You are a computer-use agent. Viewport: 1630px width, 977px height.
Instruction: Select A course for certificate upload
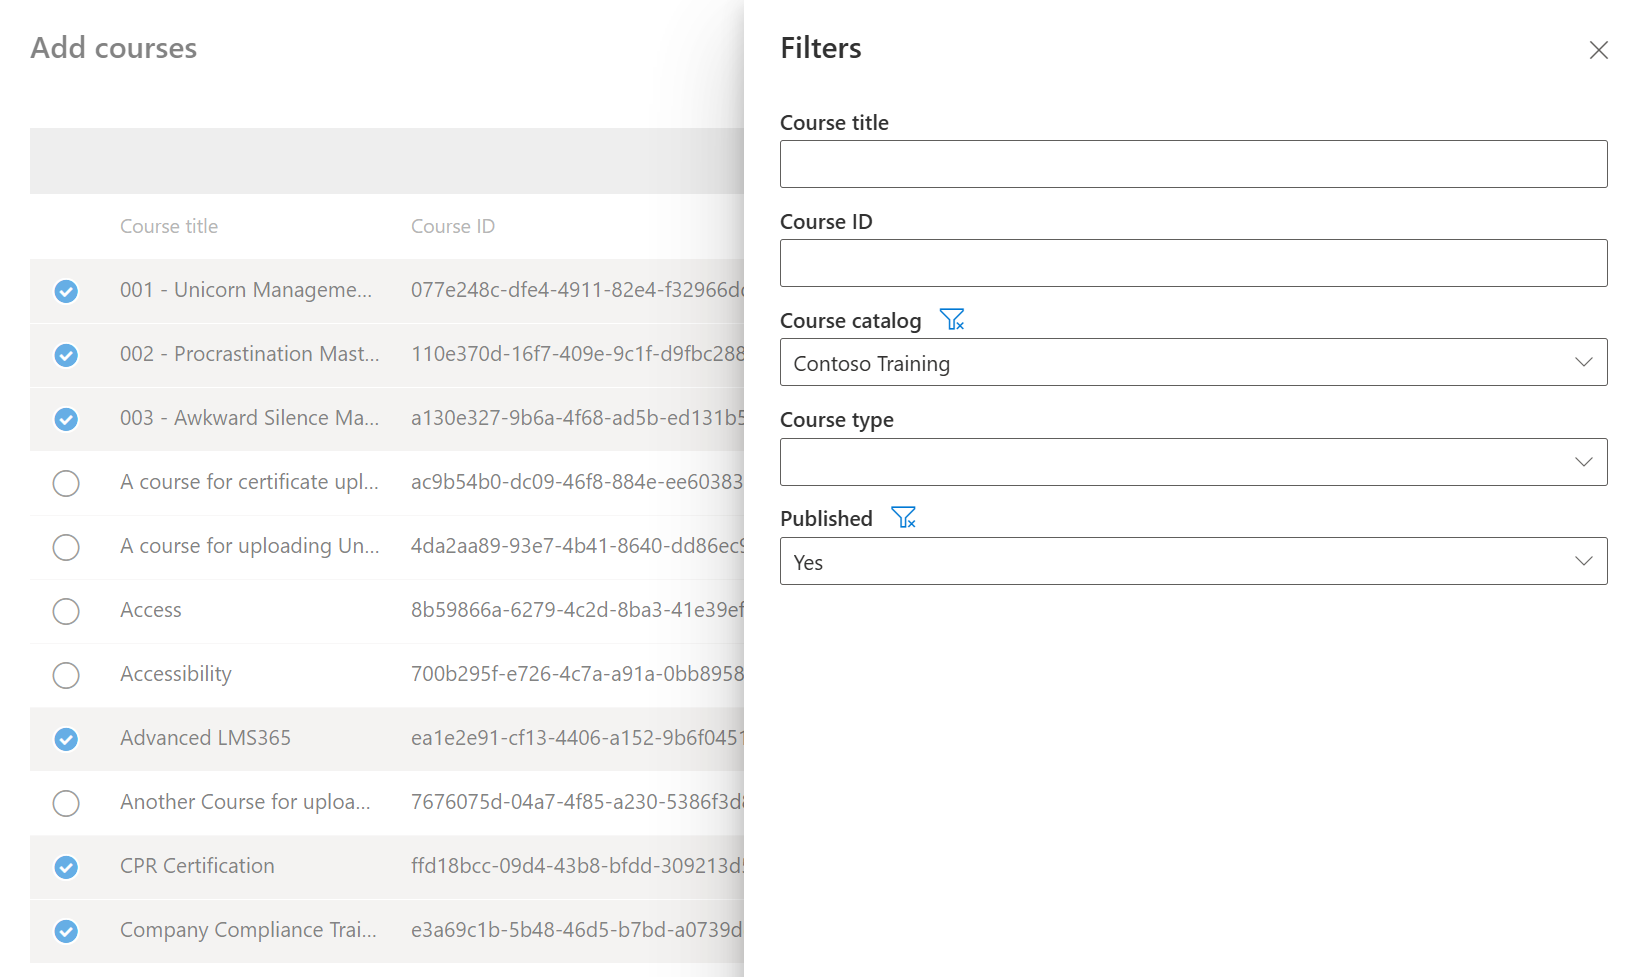pyautogui.click(x=66, y=483)
